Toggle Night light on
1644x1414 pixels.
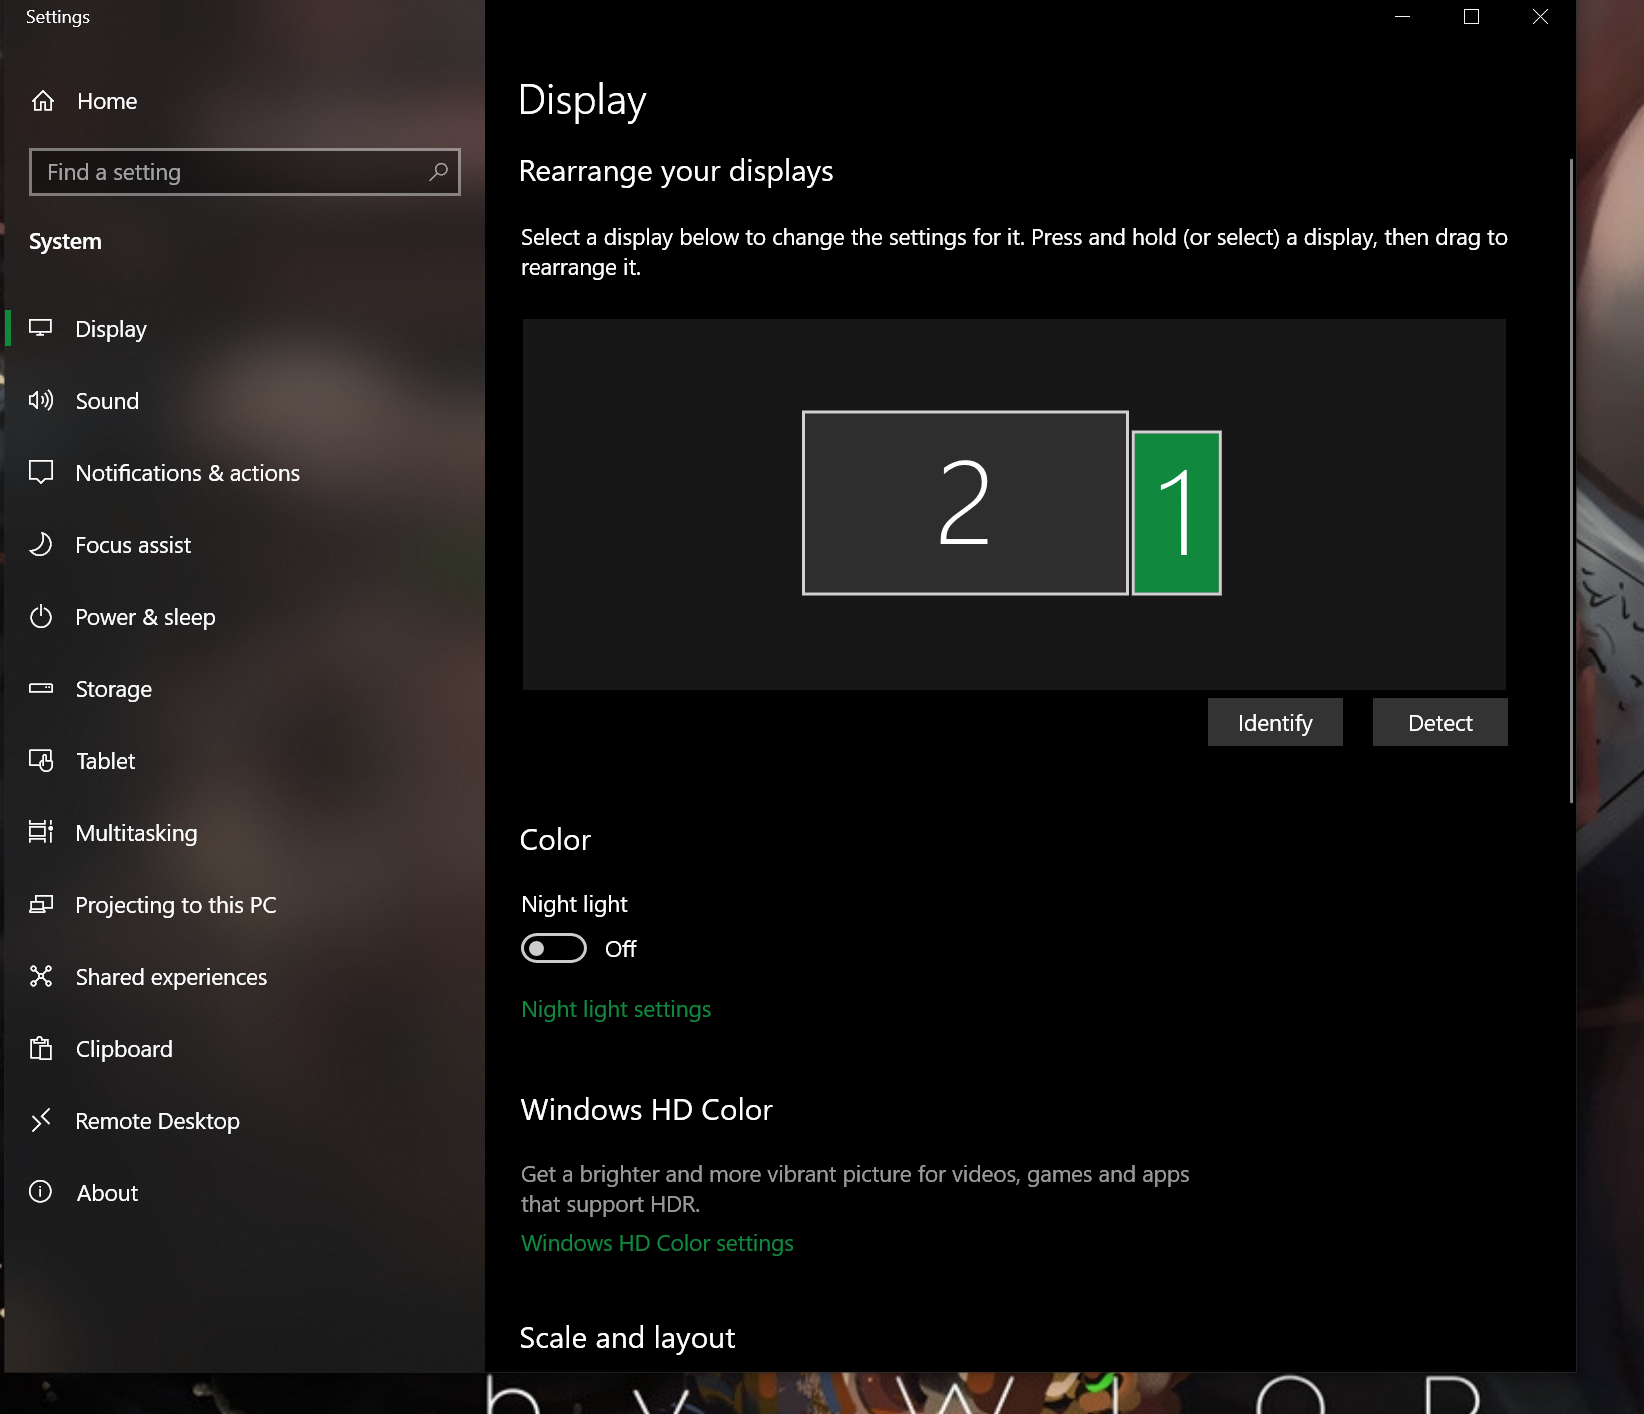coord(553,948)
